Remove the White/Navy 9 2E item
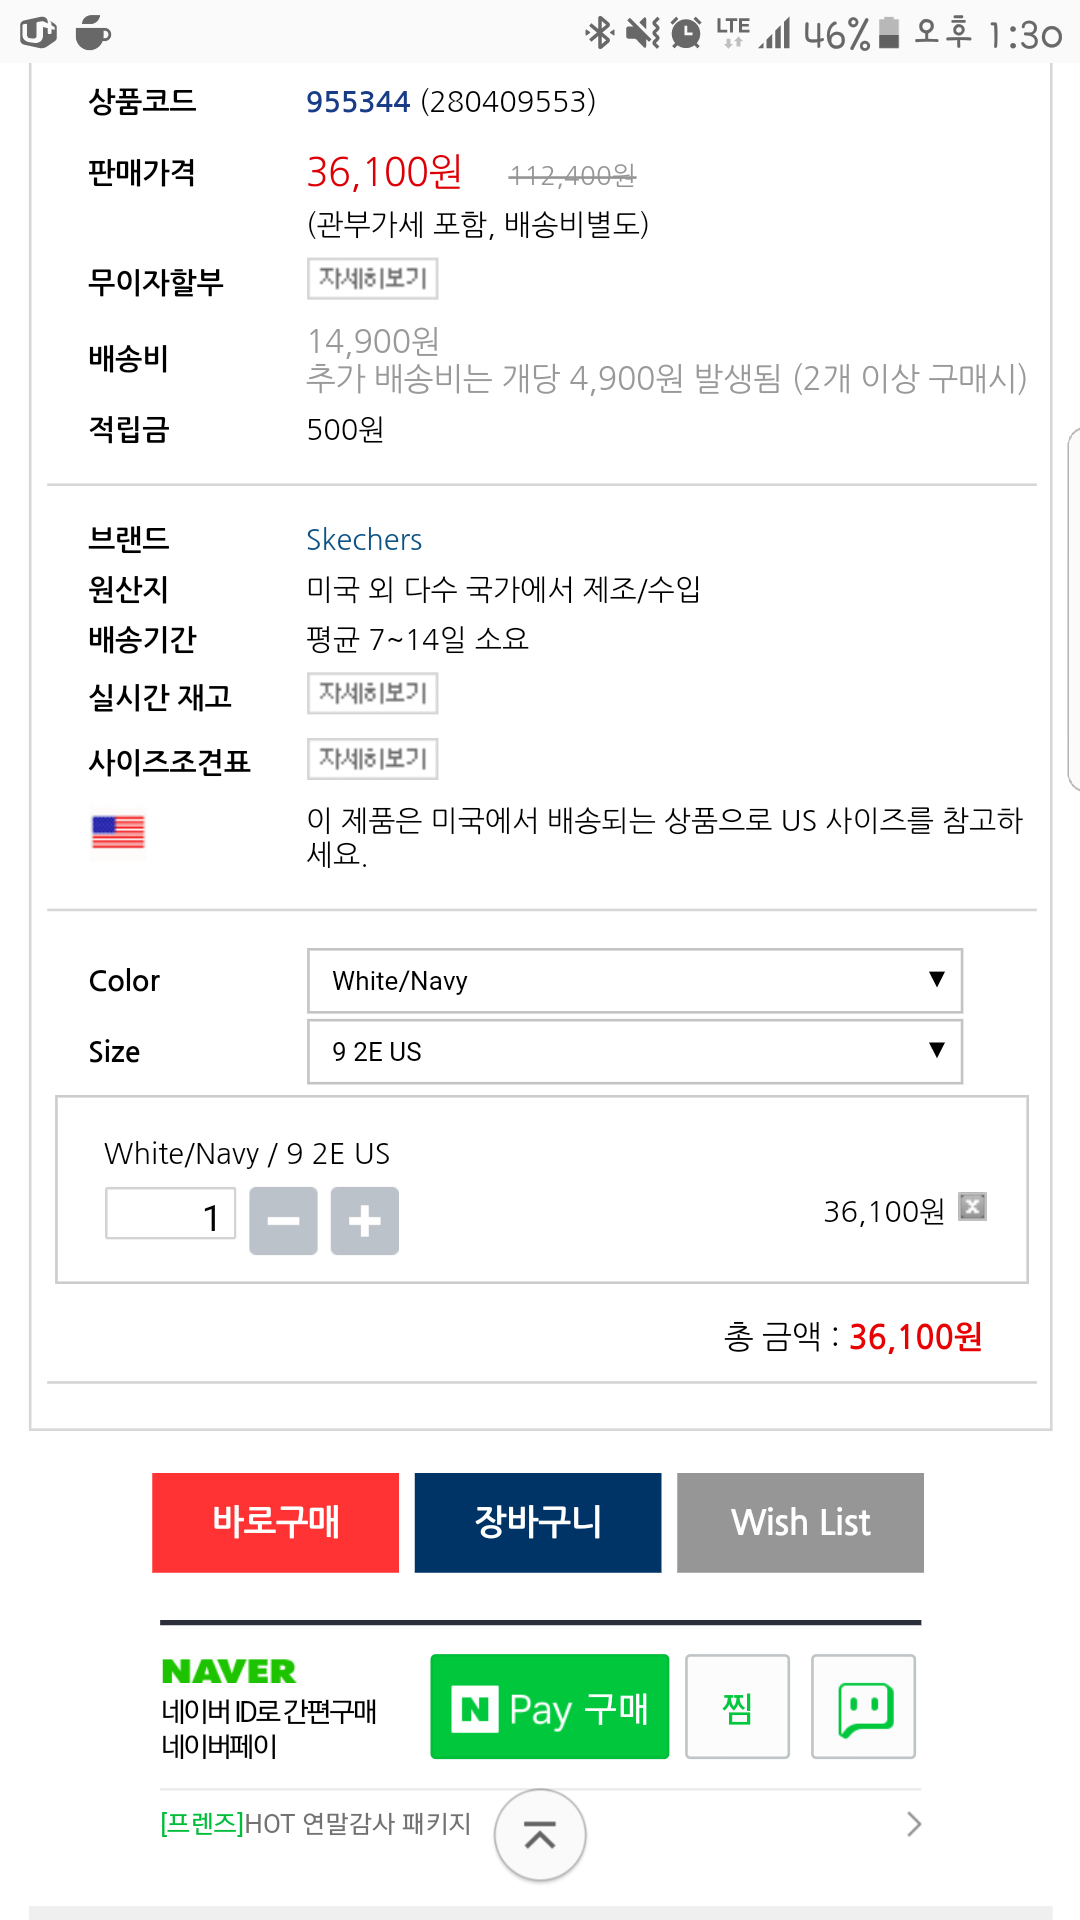1080x1920 pixels. tap(972, 1207)
